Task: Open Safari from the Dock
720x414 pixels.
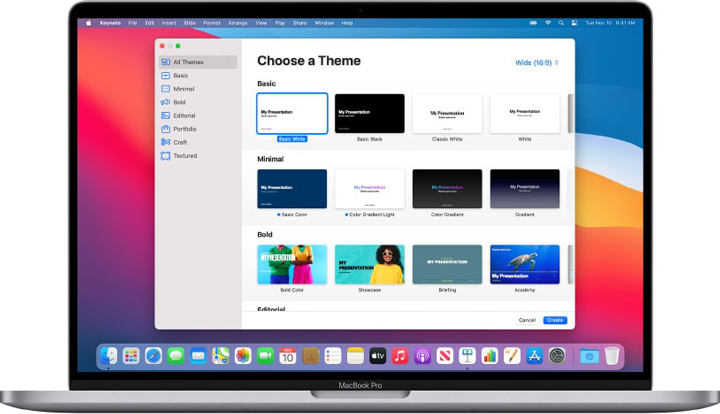Action: point(153,356)
